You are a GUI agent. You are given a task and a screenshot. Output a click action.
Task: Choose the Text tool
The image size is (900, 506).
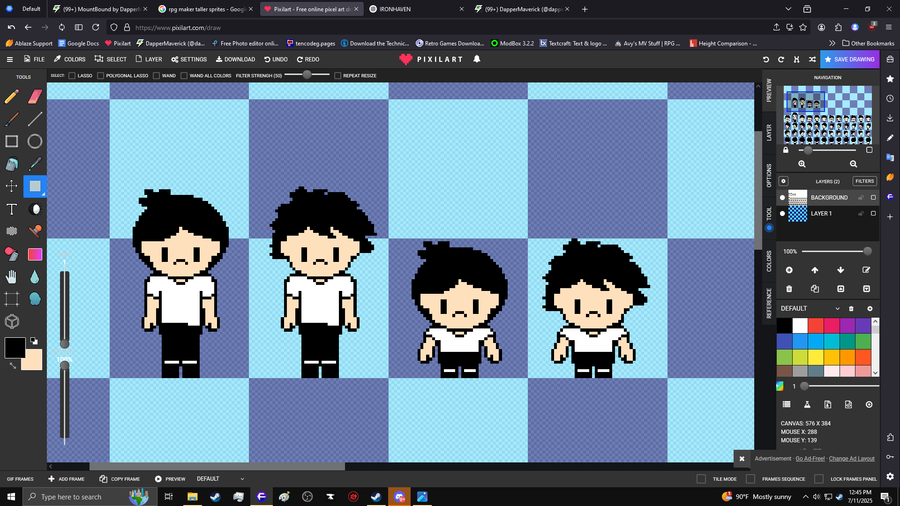[11, 209]
